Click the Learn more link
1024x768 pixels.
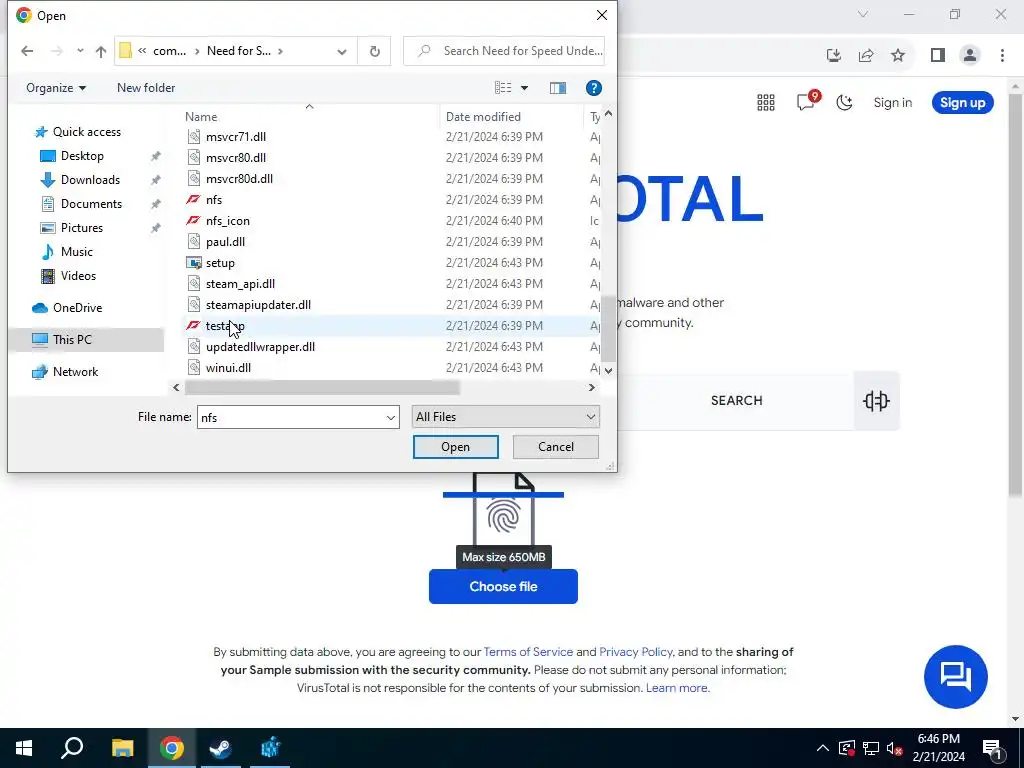pyautogui.click(x=677, y=688)
